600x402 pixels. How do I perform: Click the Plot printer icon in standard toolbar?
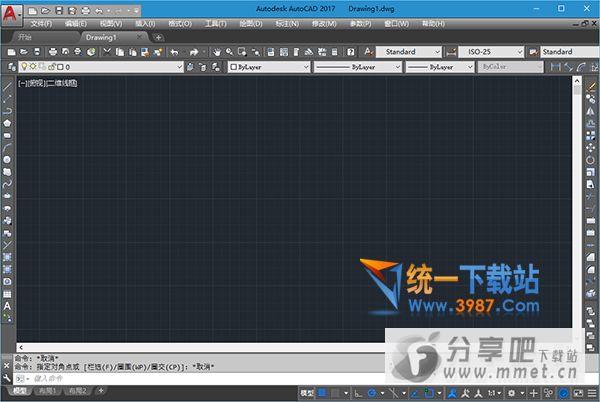53,52
